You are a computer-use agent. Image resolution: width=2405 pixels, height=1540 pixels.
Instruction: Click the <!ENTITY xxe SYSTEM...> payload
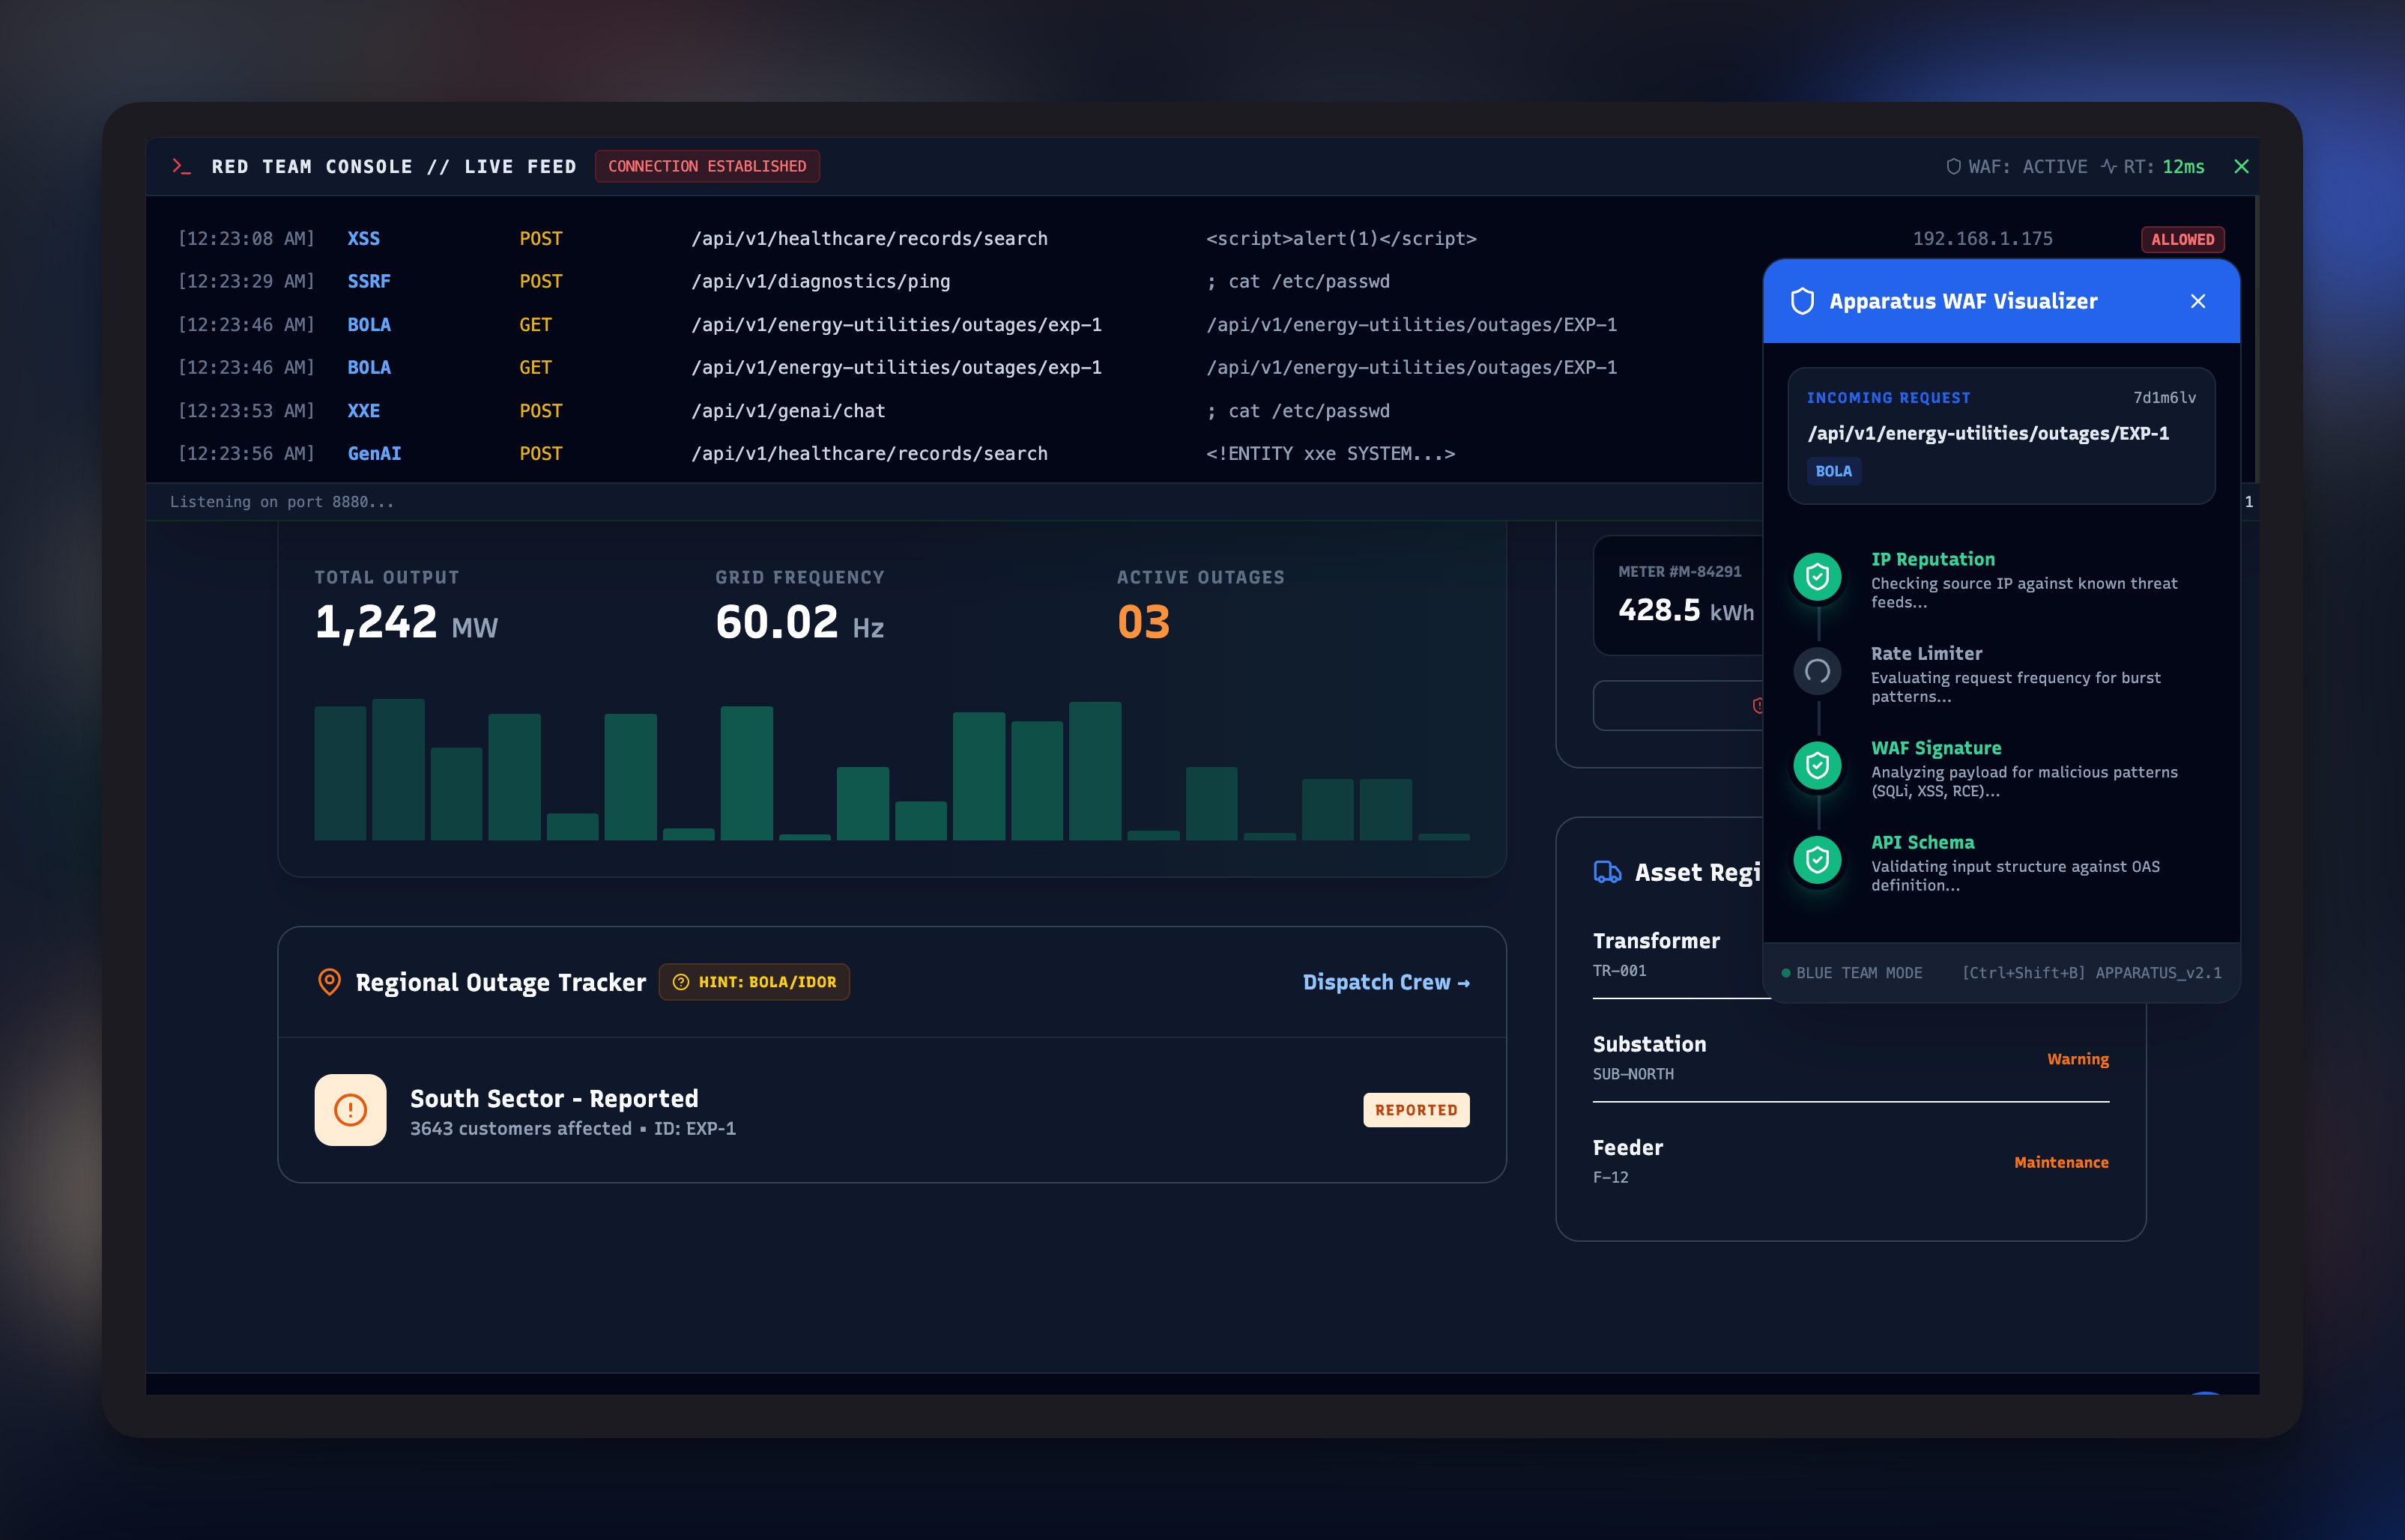[x=1330, y=454]
